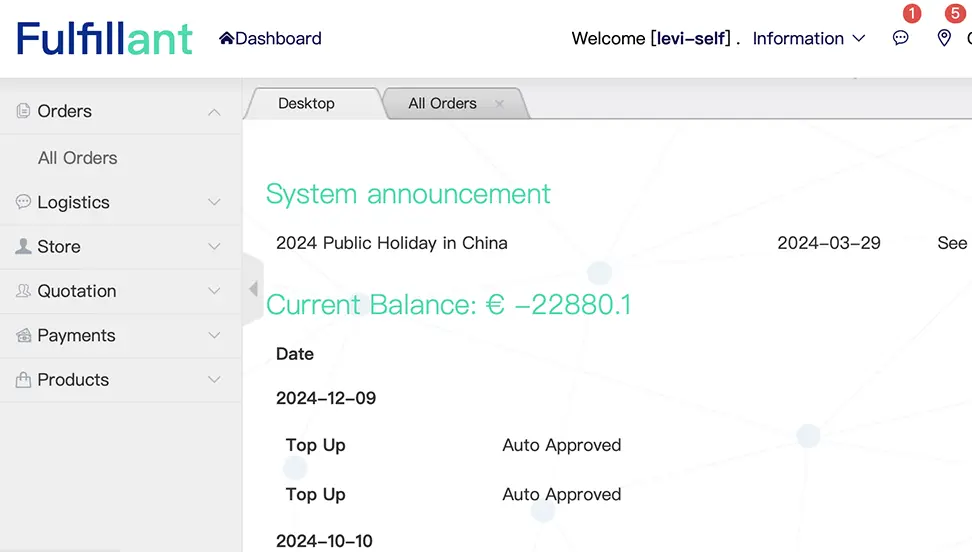Open the messages chat bubble icon
The height and width of the screenshot is (552, 972).
coord(901,38)
